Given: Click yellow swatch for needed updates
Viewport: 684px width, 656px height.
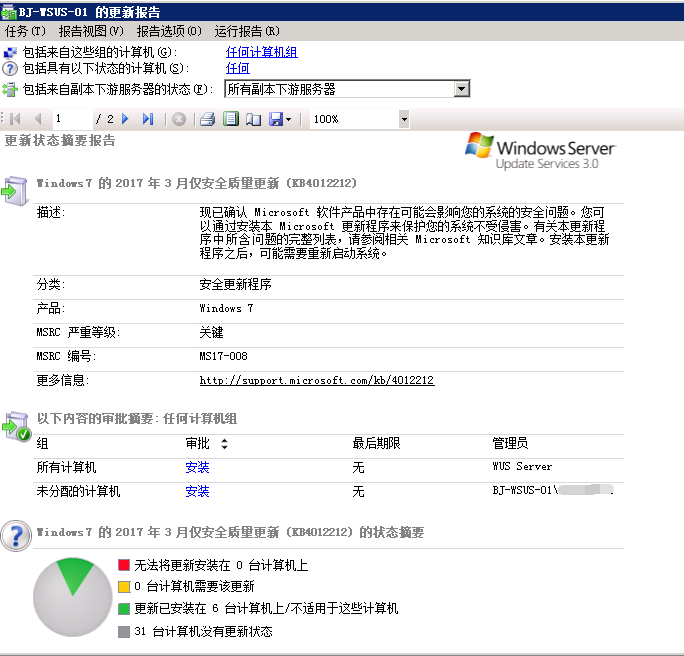Looking at the screenshot, I should tap(124, 587).
